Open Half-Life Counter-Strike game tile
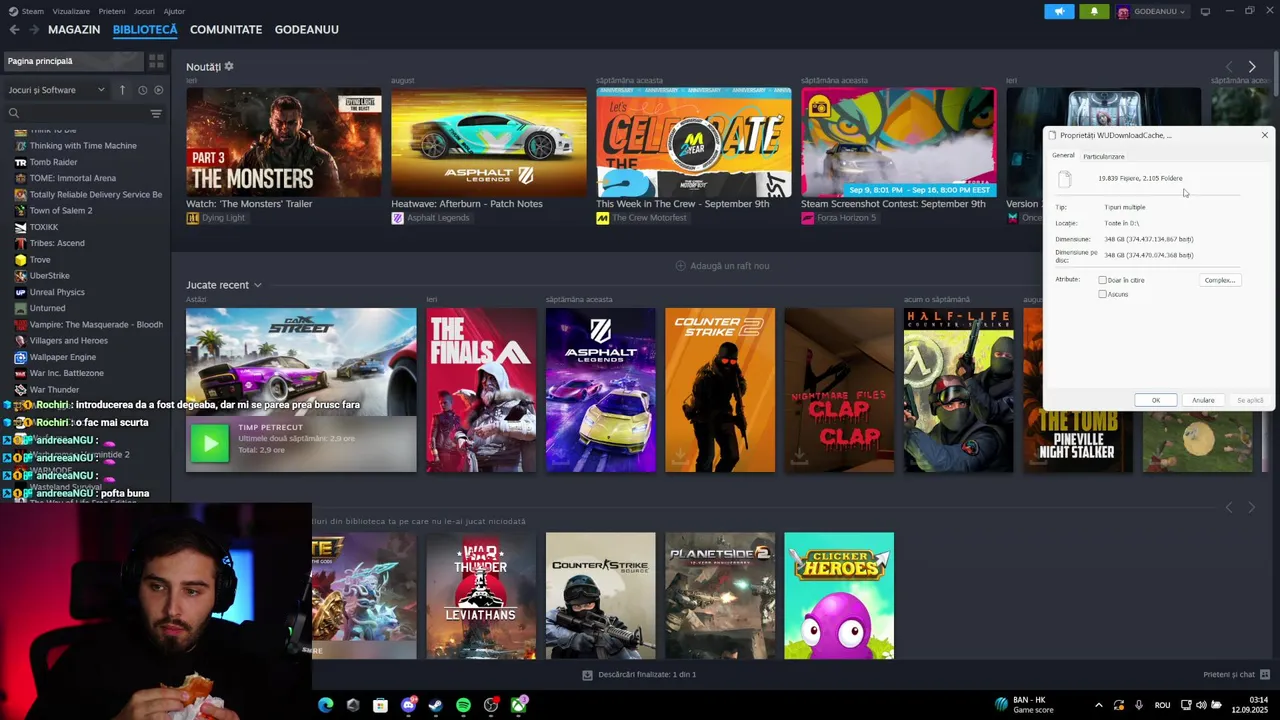This screenshot has width=1280, height=720. tap(959, 390)
